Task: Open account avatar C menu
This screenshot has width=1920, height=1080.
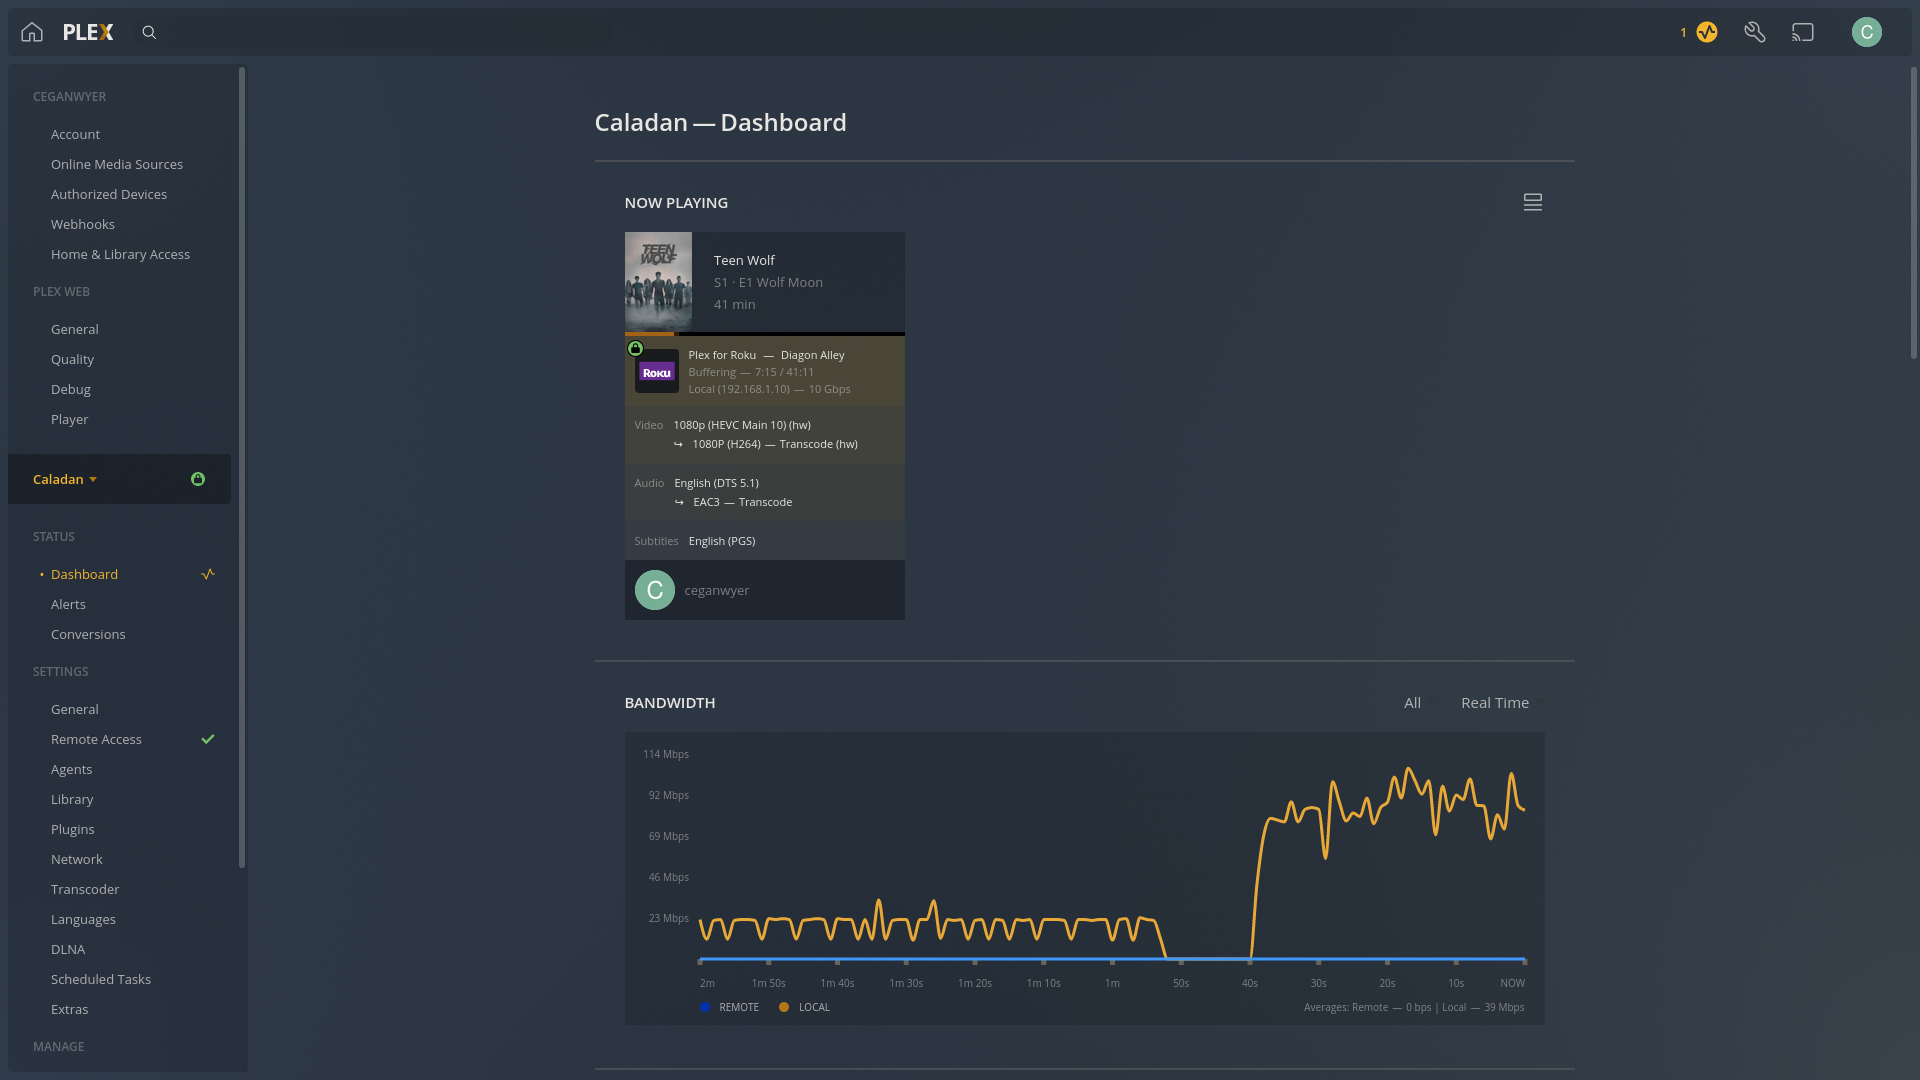Action: pyautogui.click(x=1866, y=32)
